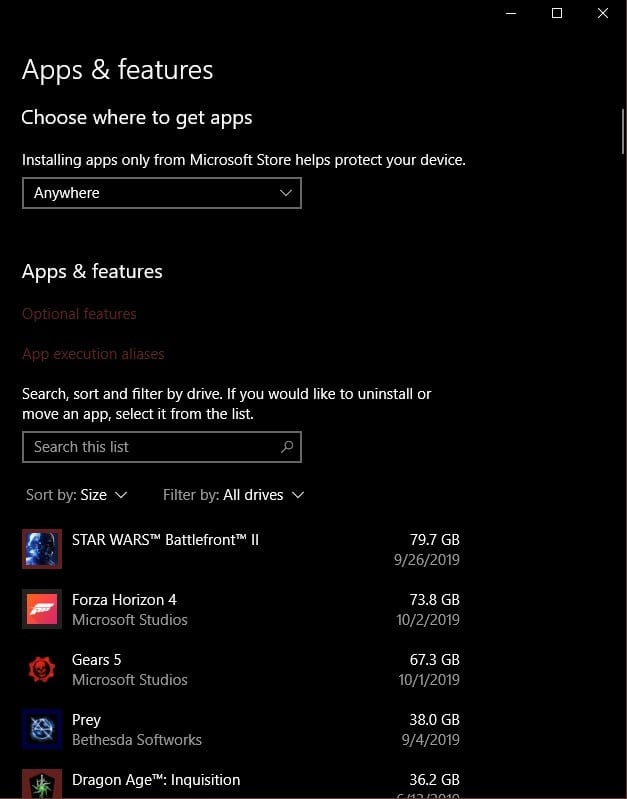Click the Forza Horizon 4 app icon

coord(42,609)
